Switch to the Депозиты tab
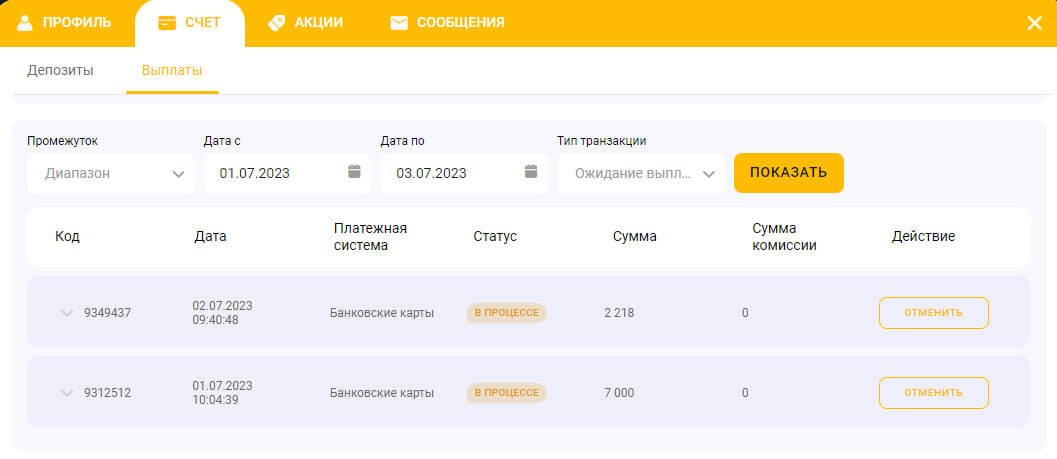 60,71
